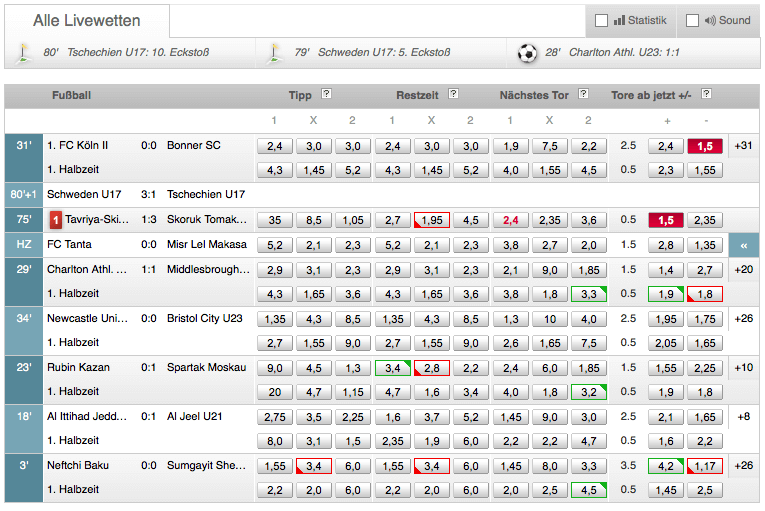The height and width of the screenshot is (511, 765).
Task: Pick red 2,4 next-goal odds in Tavriya row
Action: [510, 221]
